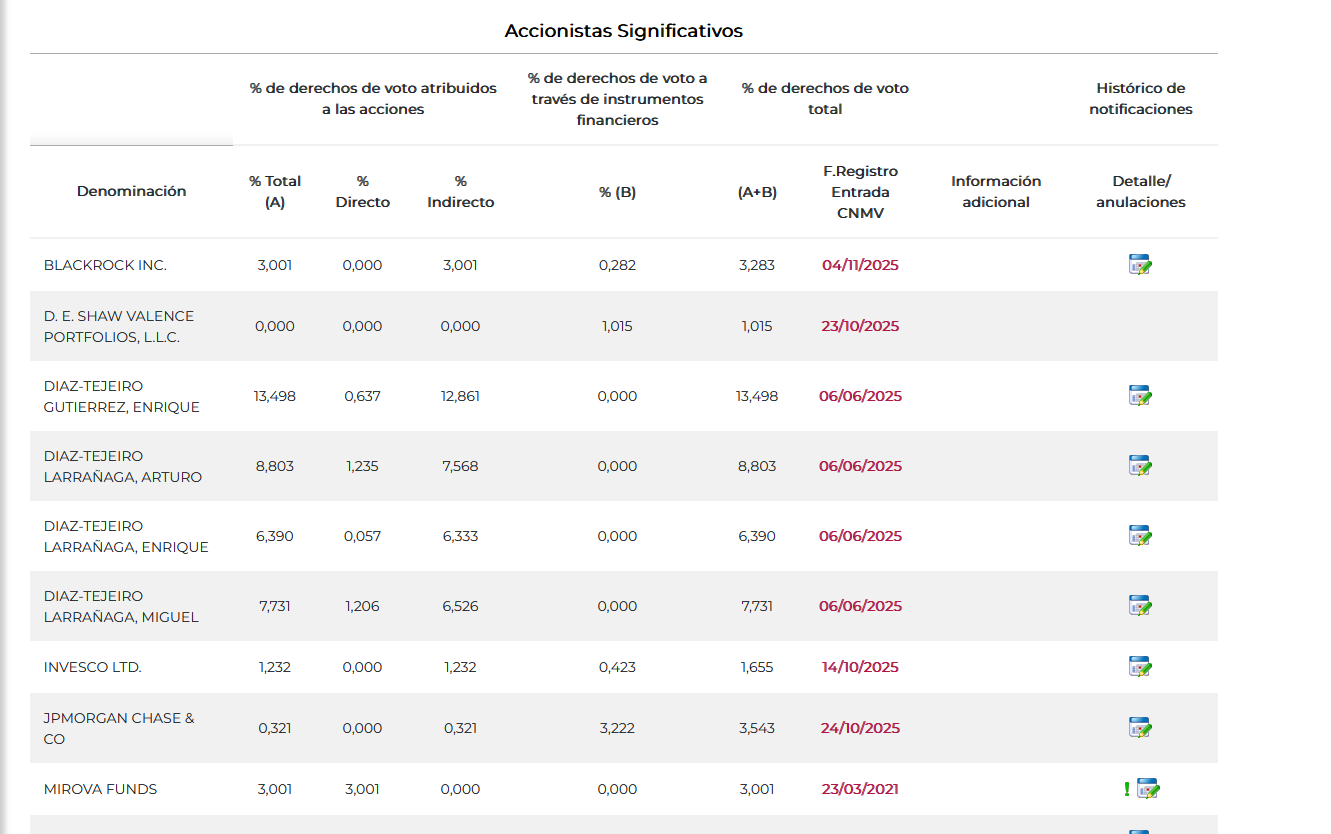Click the Denominación column header
This screenshot has width=1331, height=834.
pyautogui.click(x=132, y=191)
